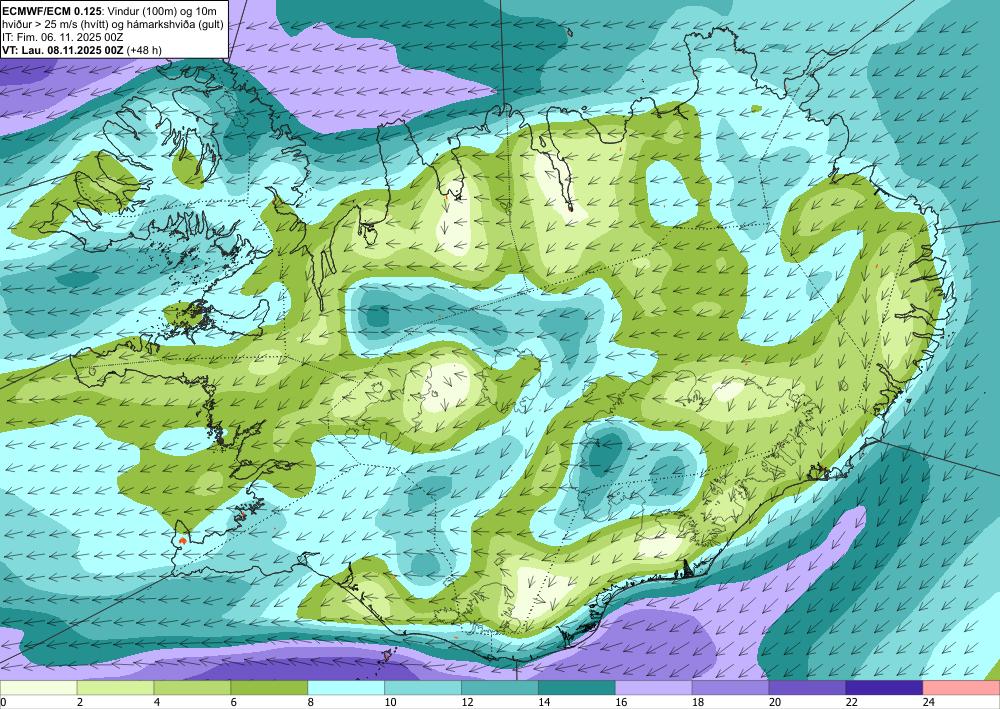The image size is (1000, 709).
Task: Click the dark indigo 22–24 m/s legend swatch
Action: pyautogui.click(x=885, y=688)
